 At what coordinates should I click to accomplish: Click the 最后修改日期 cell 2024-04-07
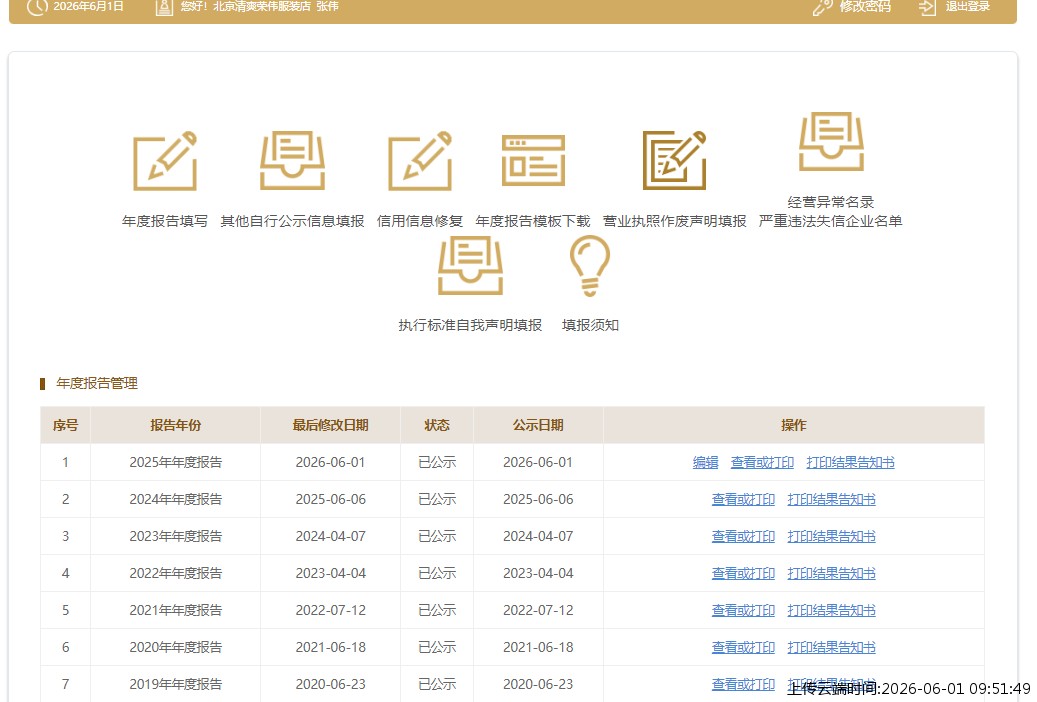coord(330,537)
